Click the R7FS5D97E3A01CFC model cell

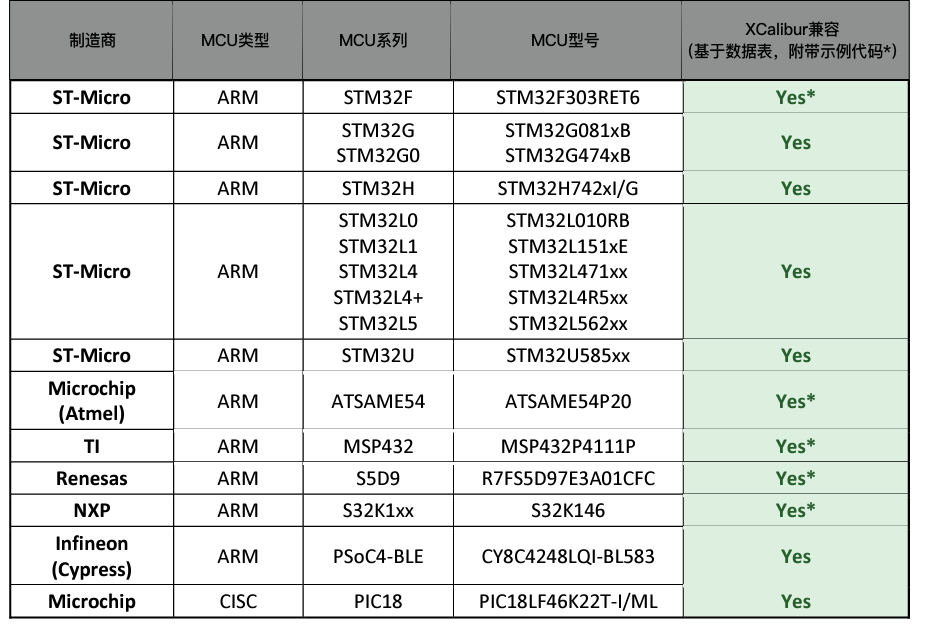pyautogui.click(x=568, y=478)
